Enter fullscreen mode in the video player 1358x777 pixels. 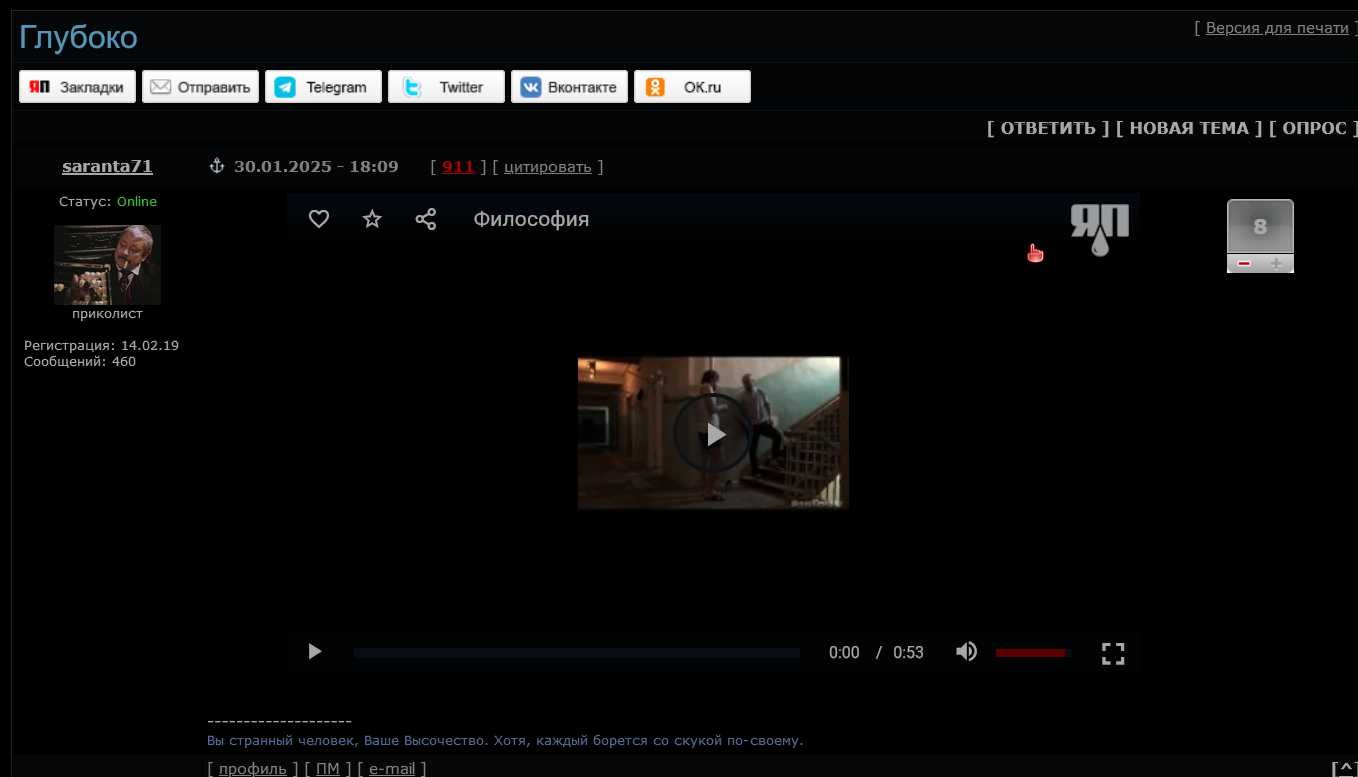click(x=1113, y=653)
